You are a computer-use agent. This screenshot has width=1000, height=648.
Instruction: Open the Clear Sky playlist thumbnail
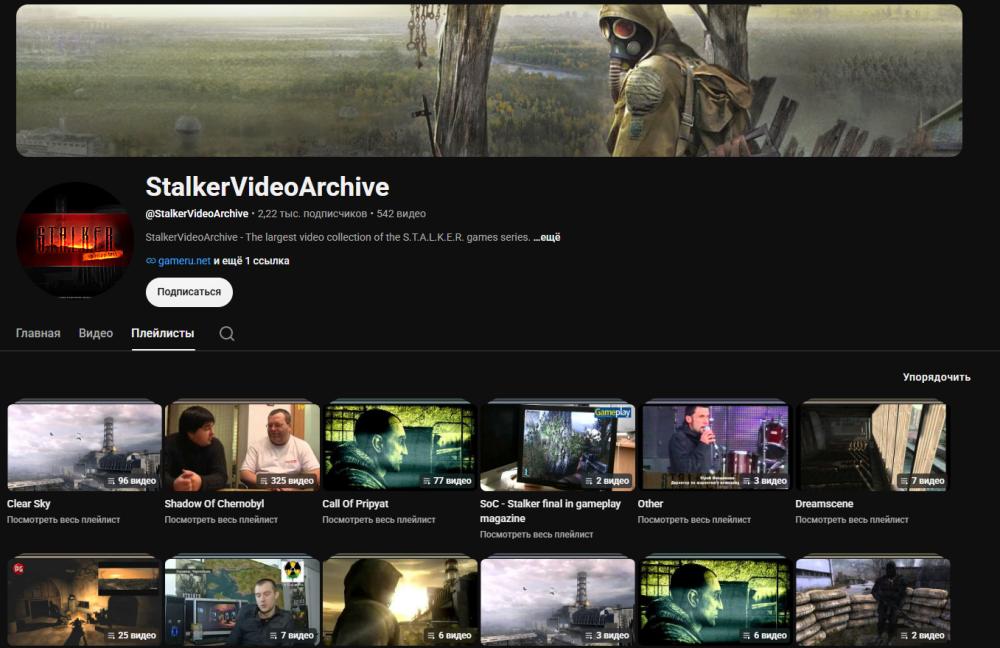84,446
